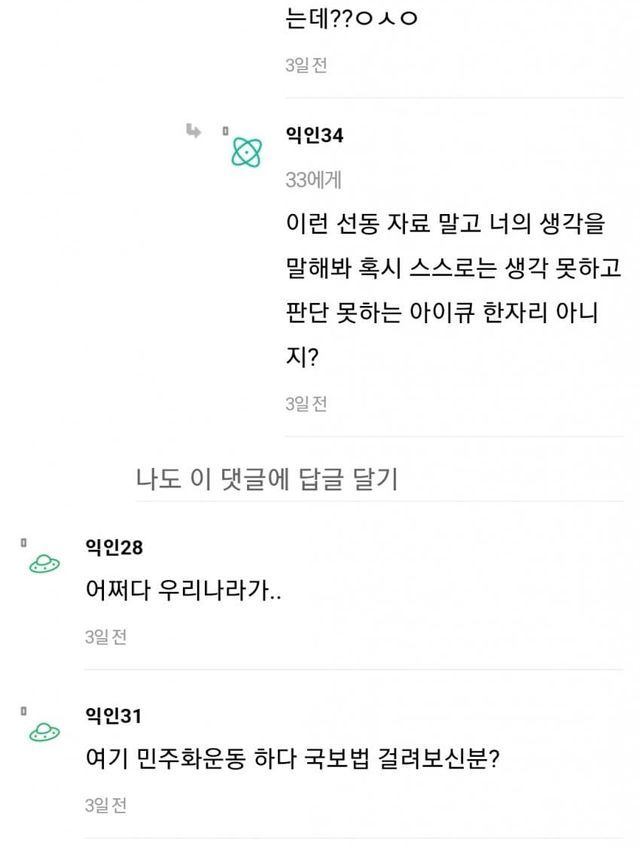The width and height of the screenshot is (640, 846).
Task: Click the UFO avatar of 익인28
Action: (x=44, y=564)
